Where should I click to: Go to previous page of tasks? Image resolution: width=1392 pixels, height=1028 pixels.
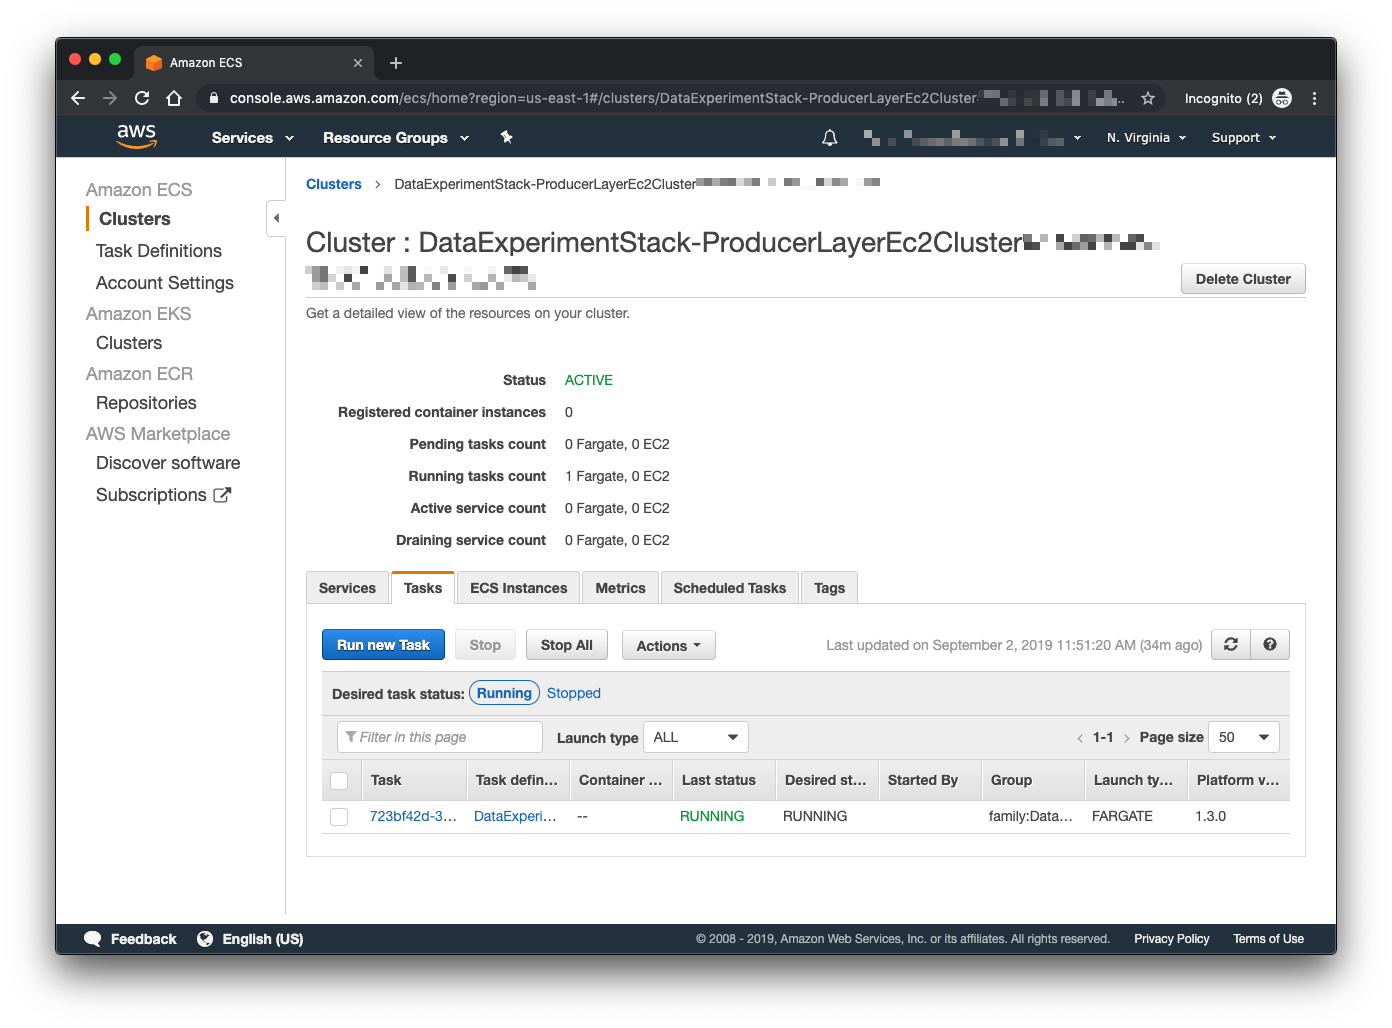click(x=1080, y=738)
